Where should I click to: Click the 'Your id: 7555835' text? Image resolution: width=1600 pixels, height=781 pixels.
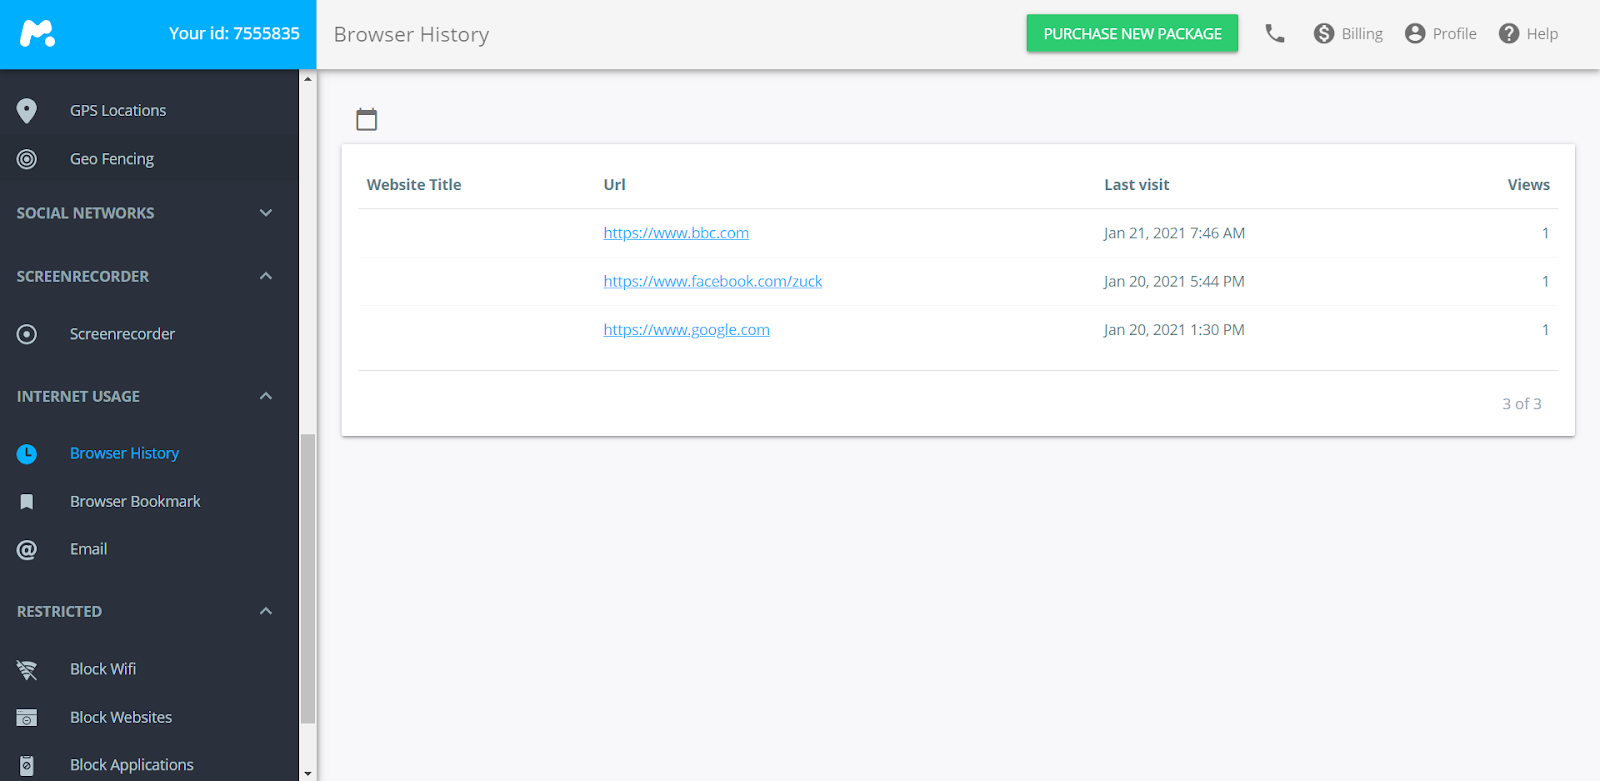point(234,34)
